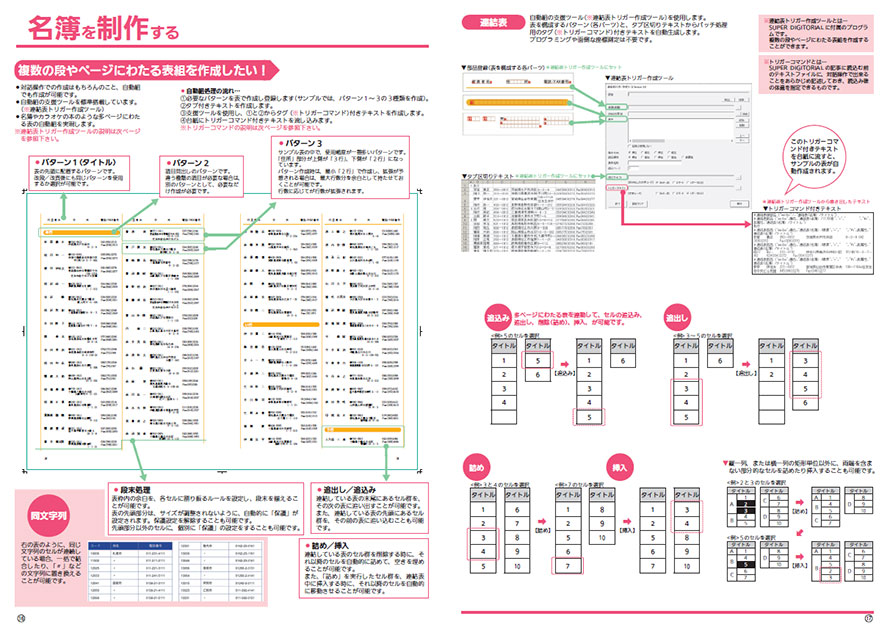Image resolution: width=890 pixels, height=630 pixels.
Task: Click the pink note 連結表トリガー作成ツールとは
Action: (815, 33)
